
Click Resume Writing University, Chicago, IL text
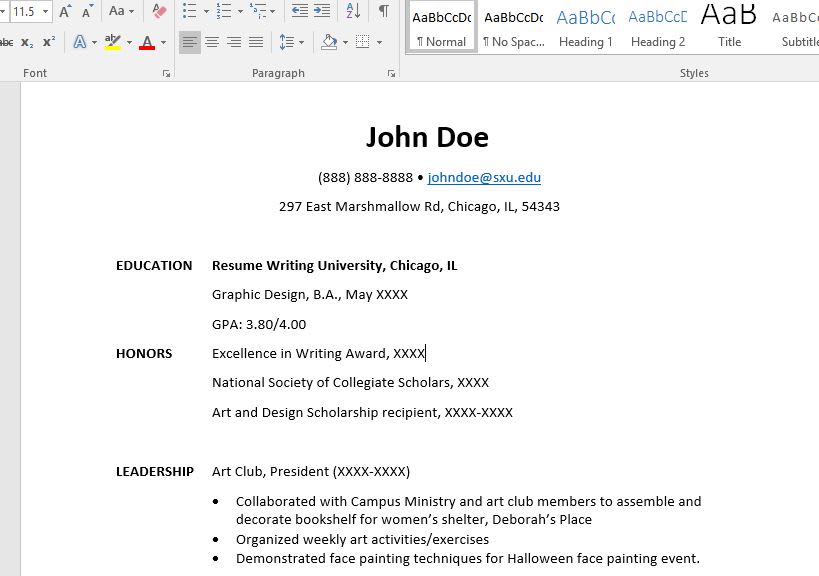click(334, 266)
